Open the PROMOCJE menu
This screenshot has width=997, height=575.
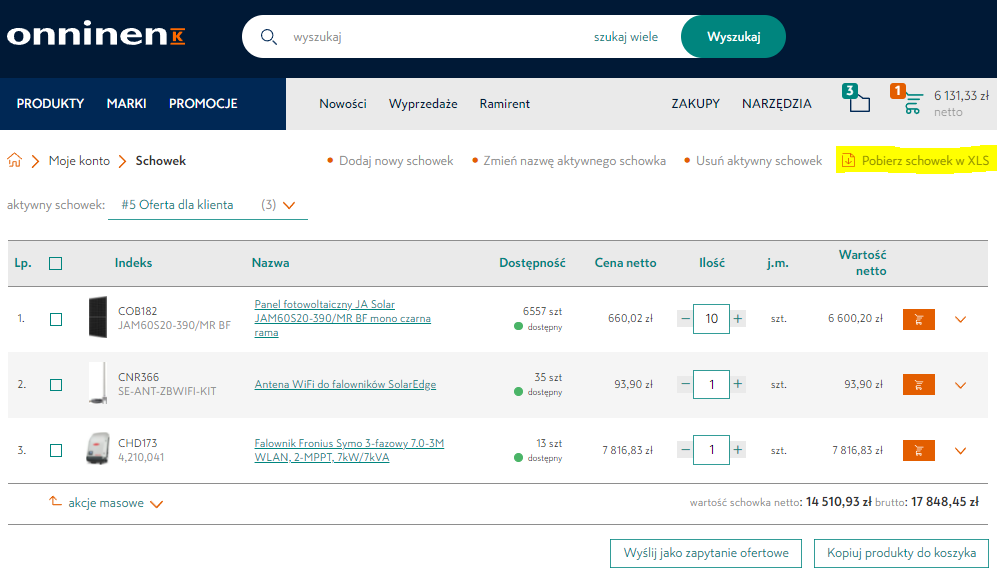coord(203,104)
